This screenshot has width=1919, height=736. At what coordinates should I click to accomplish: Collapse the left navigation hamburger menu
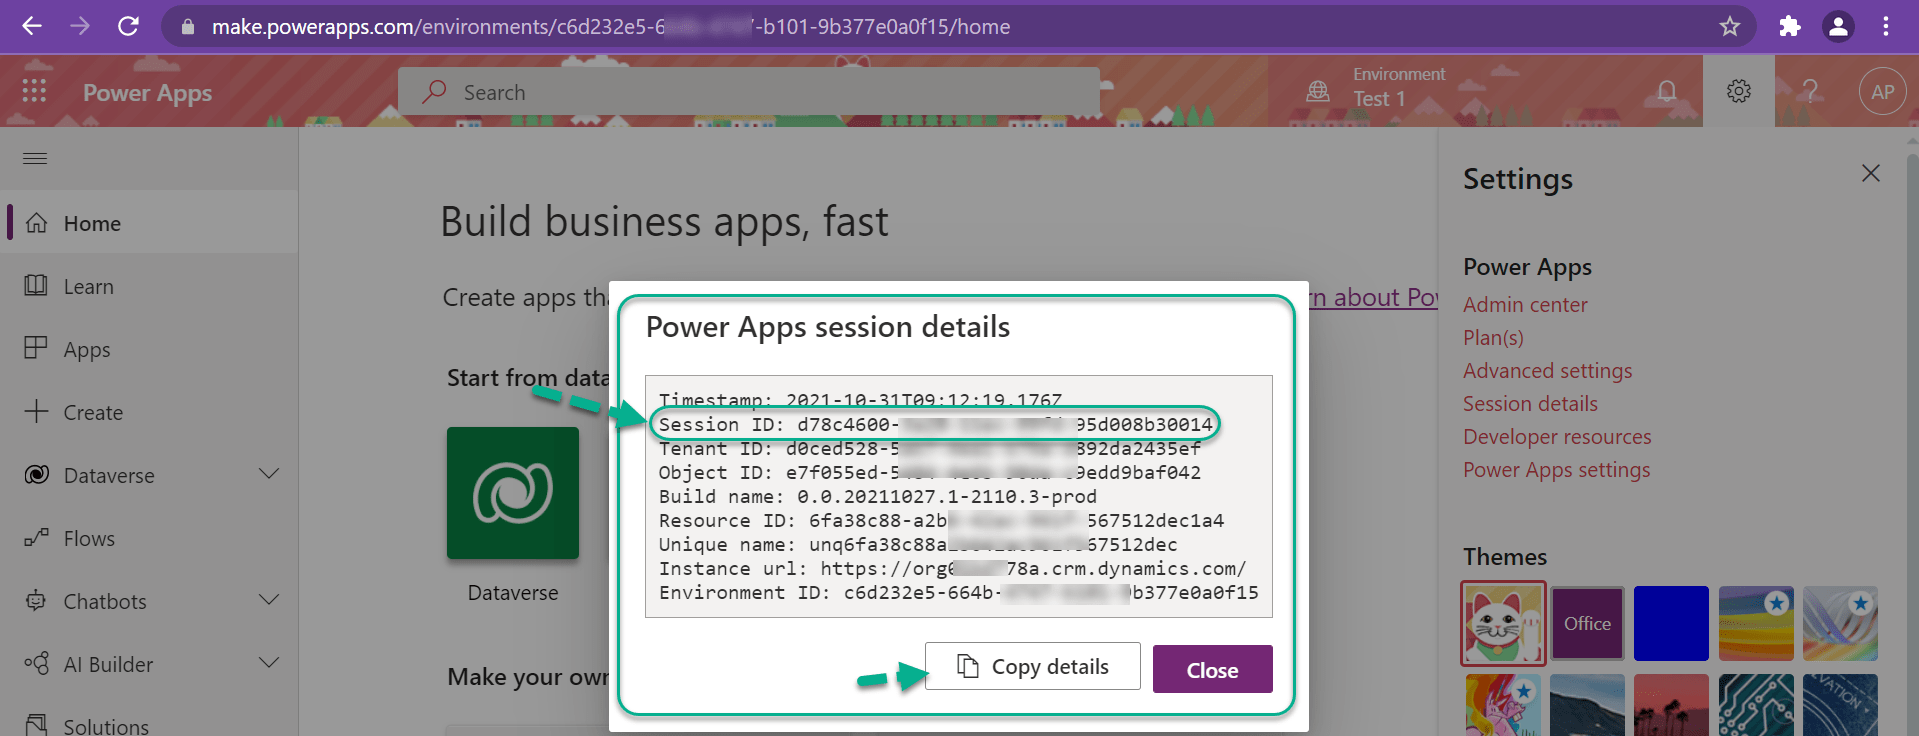tap(35, 158)
